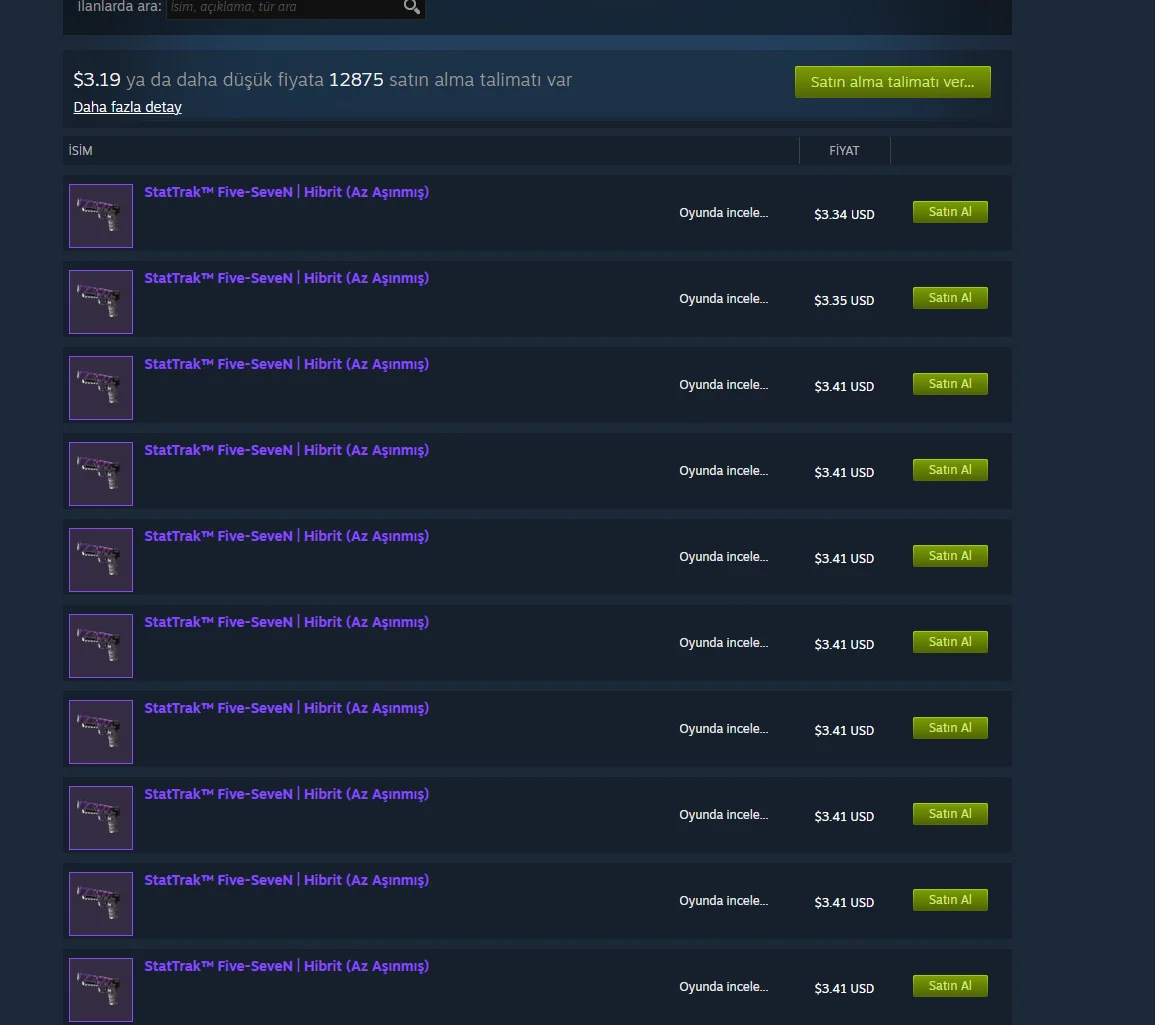
Task: Click 'Satın Al' on the fifth listing
Action: (949, 556)
